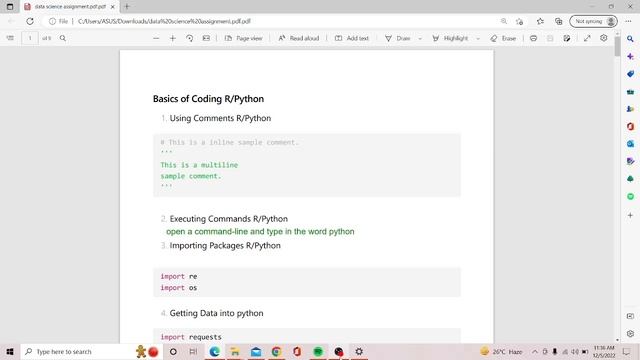The width and height of the screenshot is (640, 360).
Task: Open Microsoft Edge from taskbar
Action: pos(214,351)
